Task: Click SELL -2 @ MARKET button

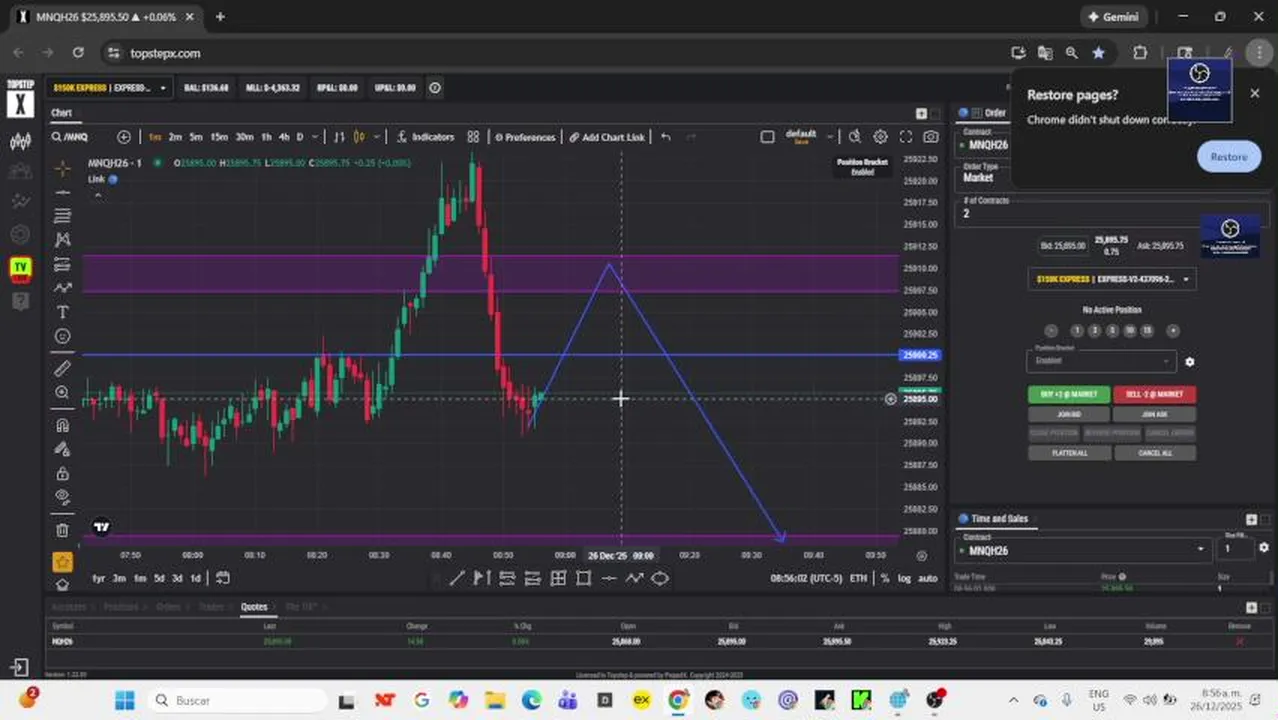Action: pos(1154,394)
